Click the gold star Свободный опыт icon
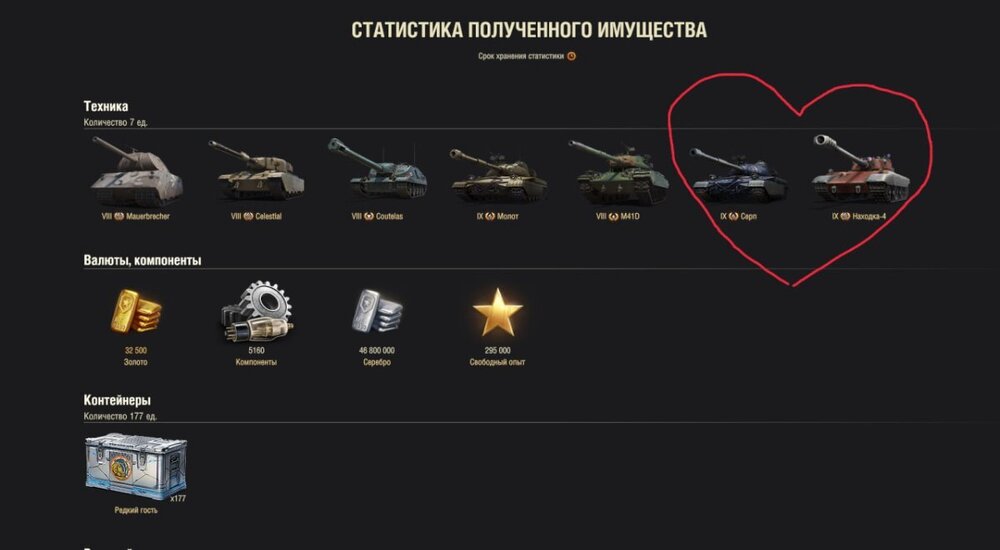The width and height of the screenshot is (1000, 550). pyautogui.click(x=497, y=312)
